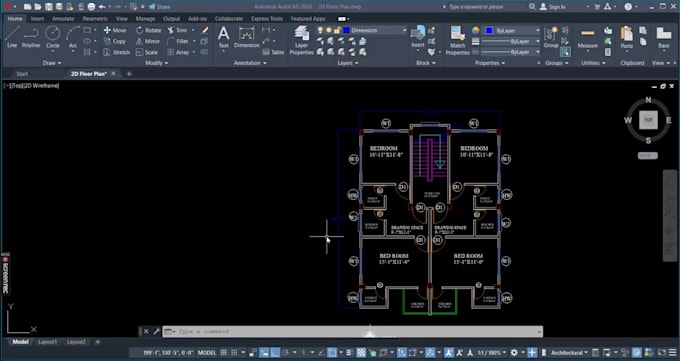Click the Undo arrow in quick access toolbar
Image resolution: width=680 pixels, height=361 pixels.
click(x=102, y=7)
